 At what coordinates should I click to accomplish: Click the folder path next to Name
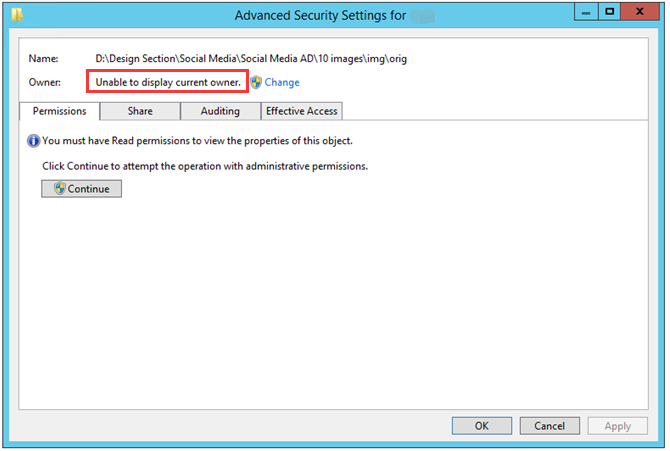251,59
